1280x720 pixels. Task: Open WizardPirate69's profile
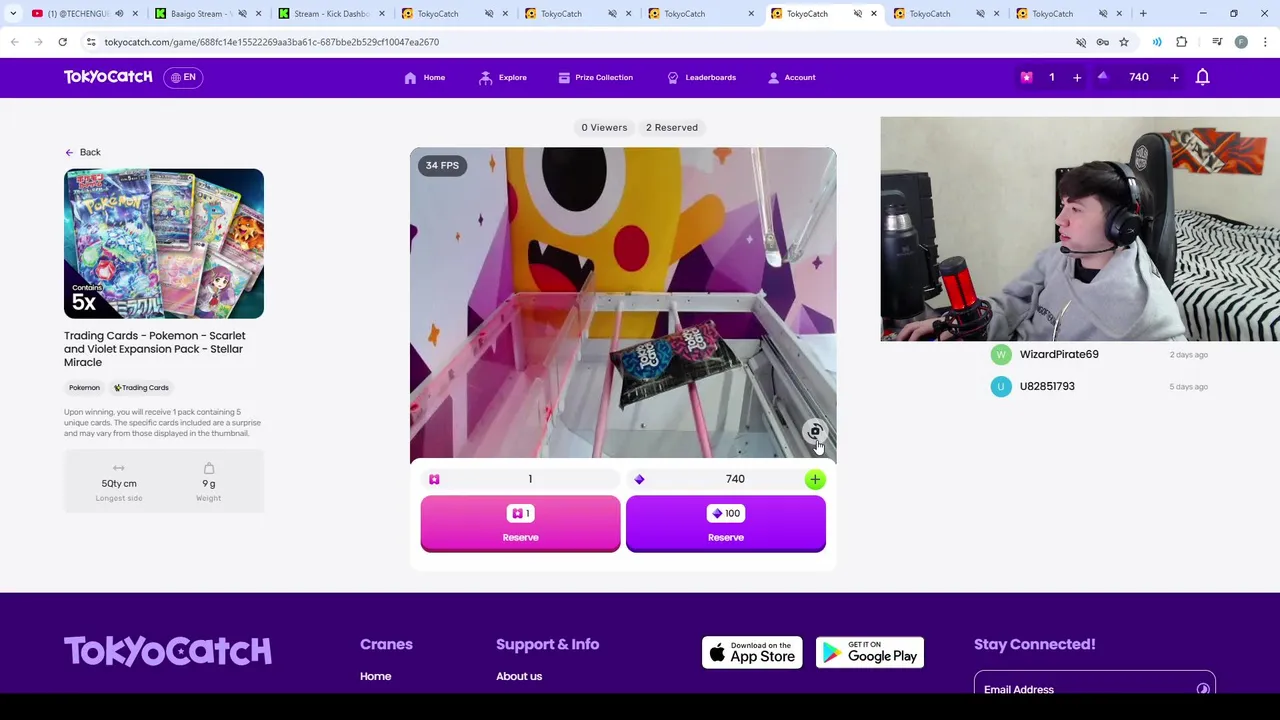coord(1059,354)
